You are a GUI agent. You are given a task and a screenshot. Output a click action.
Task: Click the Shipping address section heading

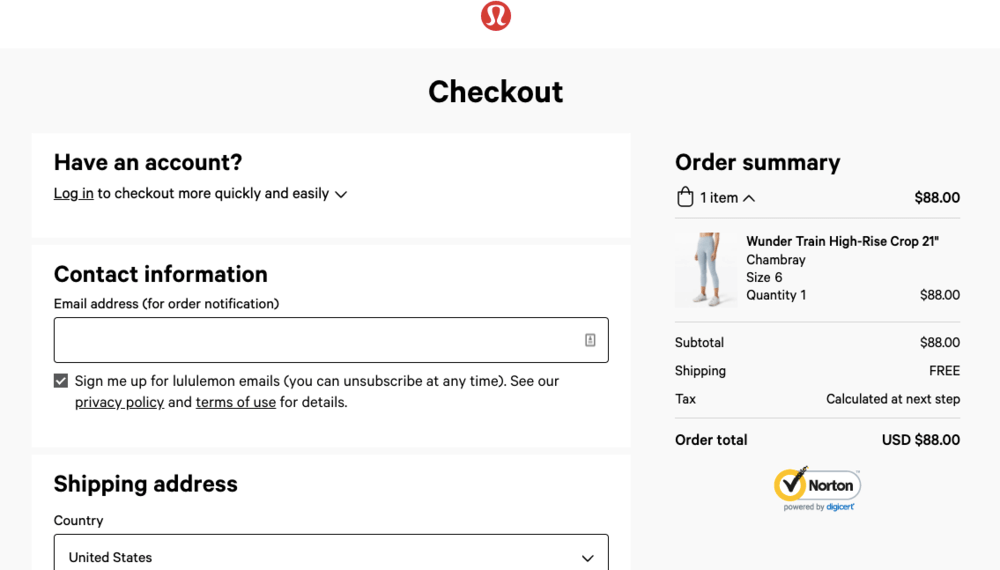point(146,484)
